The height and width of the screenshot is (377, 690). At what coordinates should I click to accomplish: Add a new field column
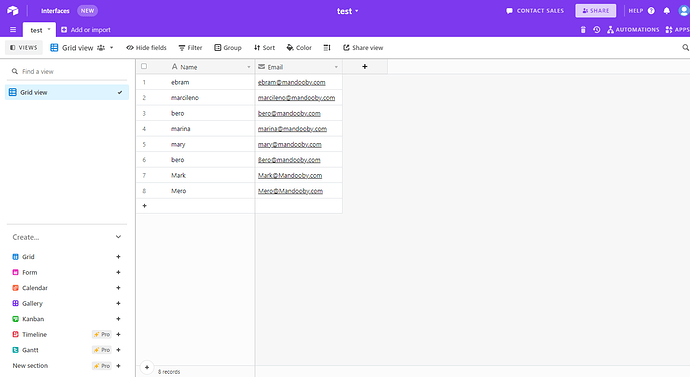tap(364, 66)
